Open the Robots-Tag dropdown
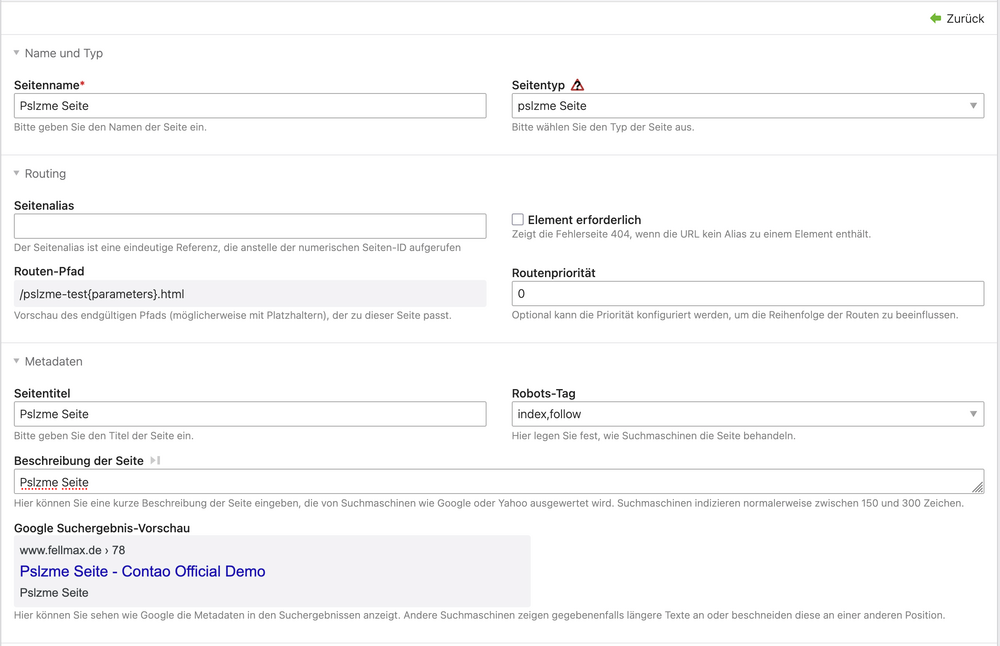 pyautogui.click(x=747, y=414)
